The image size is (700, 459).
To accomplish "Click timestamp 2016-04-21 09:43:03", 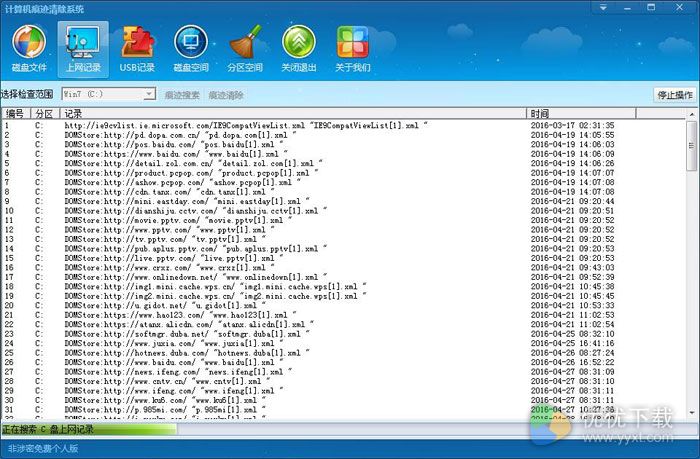I will coord(572,267).
